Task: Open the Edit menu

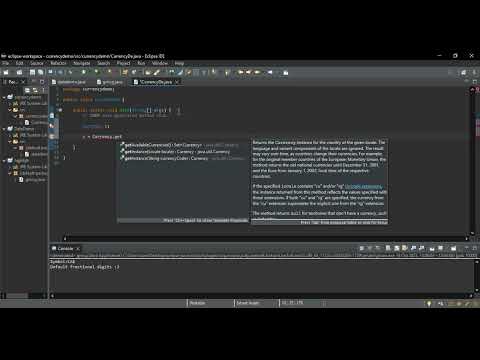Action: click(x=20, y=63)
